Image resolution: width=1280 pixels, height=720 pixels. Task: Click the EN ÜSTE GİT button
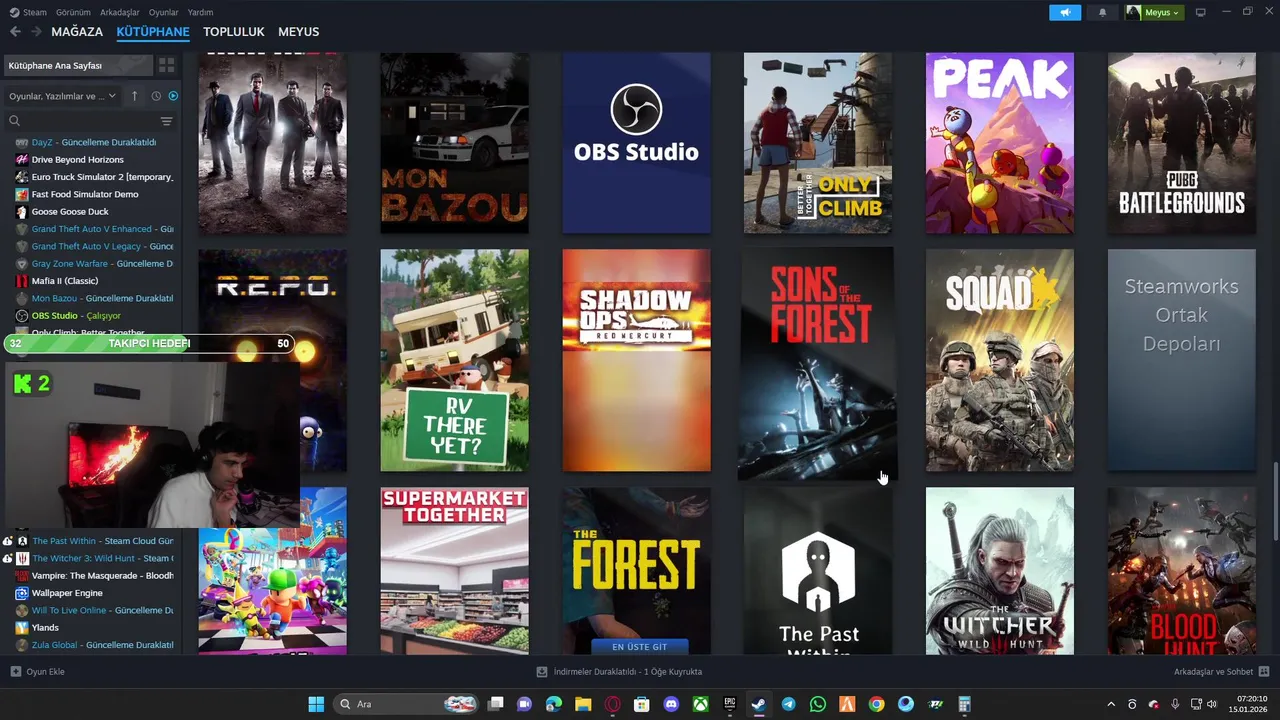(x=639, y=647)
